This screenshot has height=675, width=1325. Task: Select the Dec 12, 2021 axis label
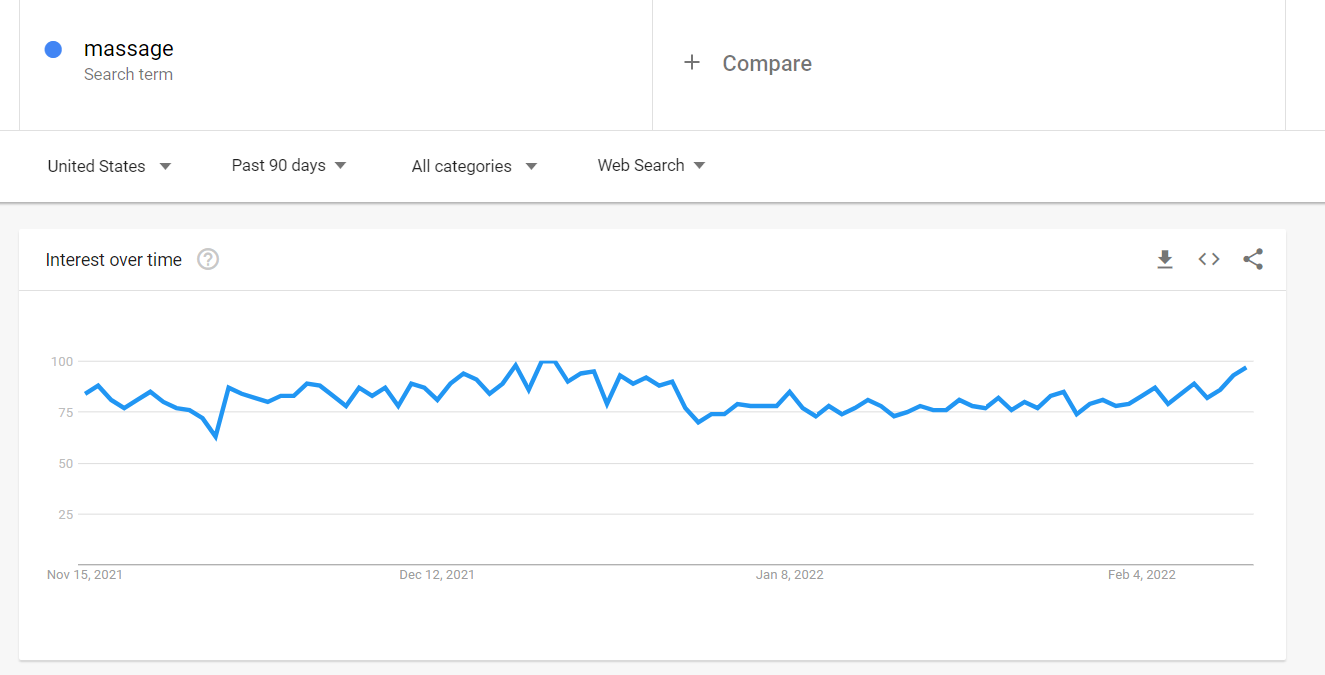click(x=437, y=575)
